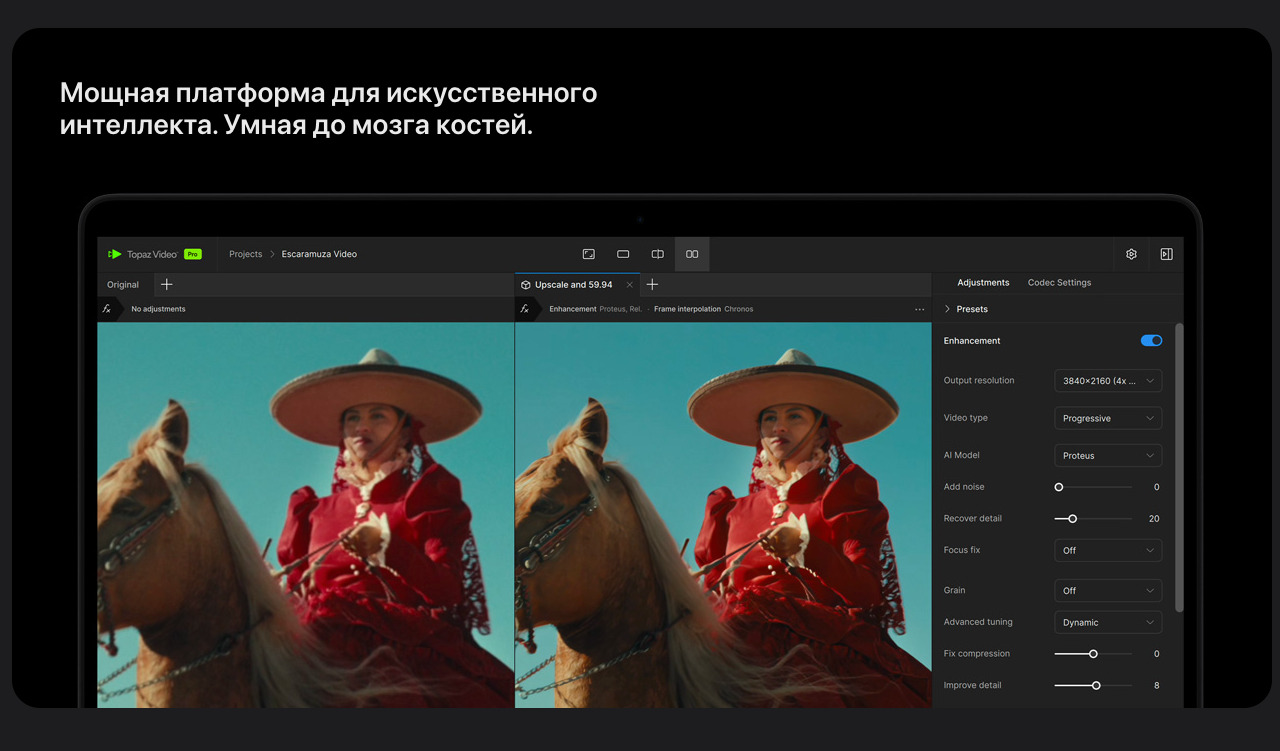Screen dimensions: 1280x751
Task: Switch to single view layout icon
Action: tap(623, 254)
